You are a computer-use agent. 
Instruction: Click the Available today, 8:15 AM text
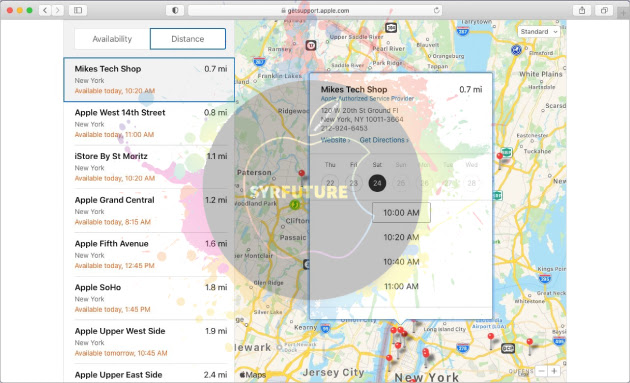coord(112,222)
